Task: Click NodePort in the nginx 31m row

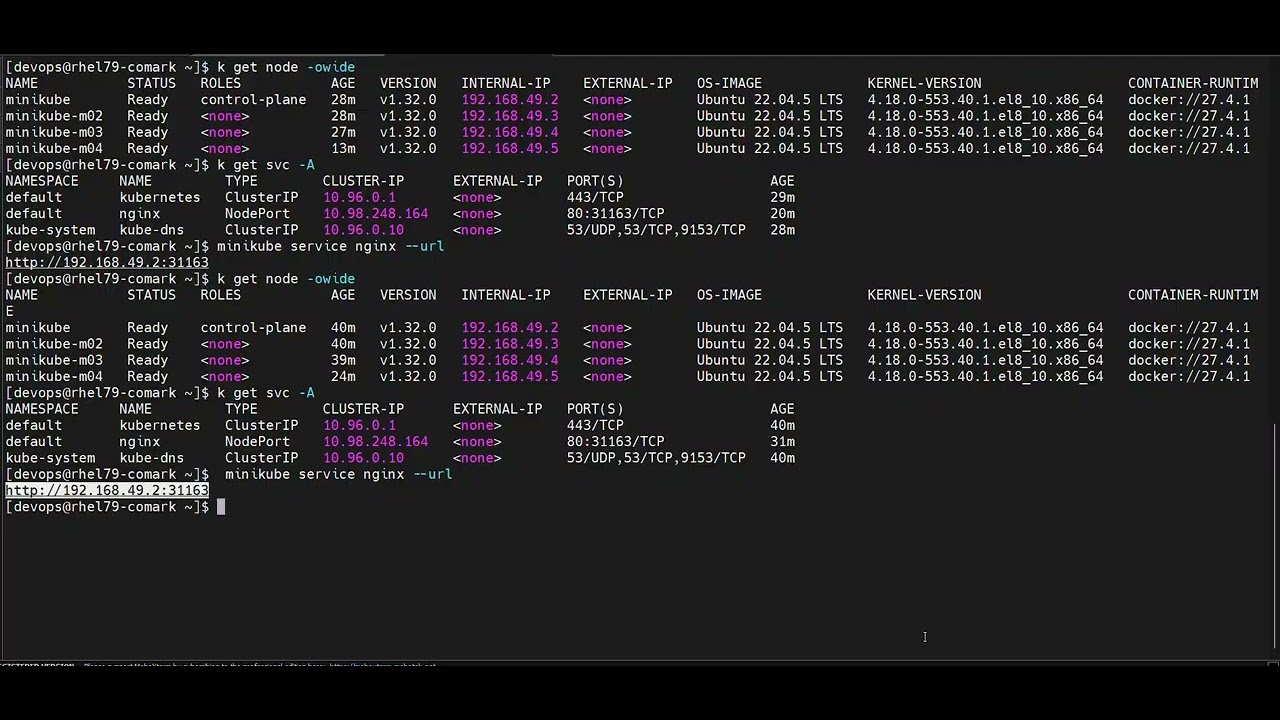Action: (x=257, y=441)
